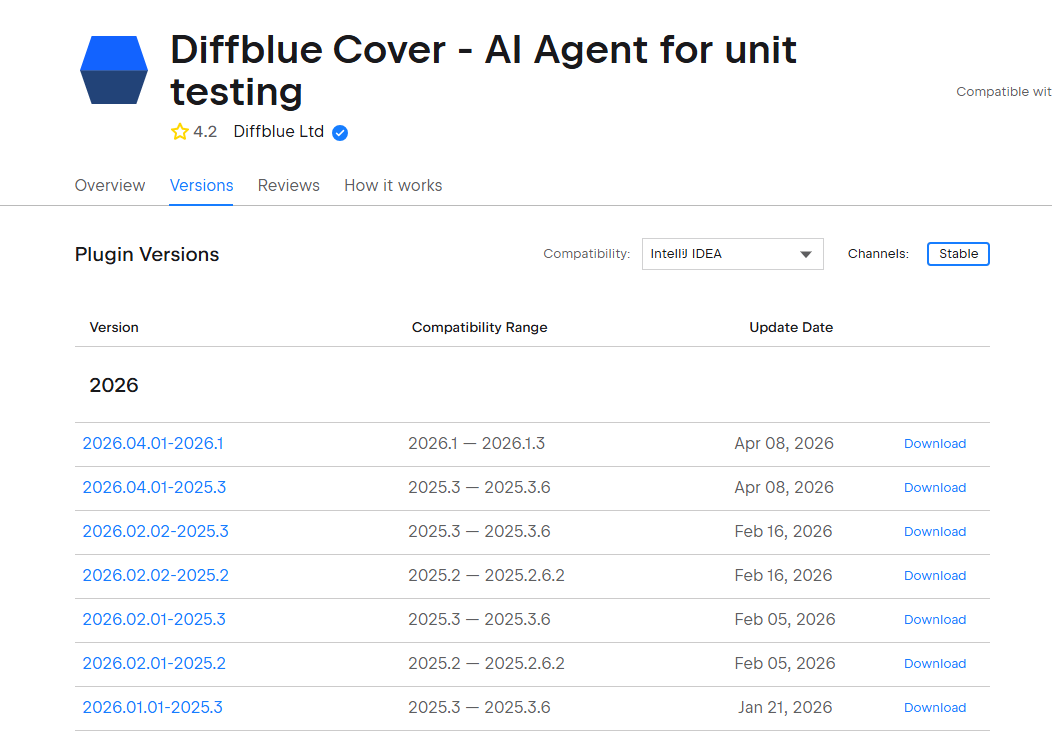1052x742 pixels.
Task: Click the yellow star rating icon
Action: 180,131
